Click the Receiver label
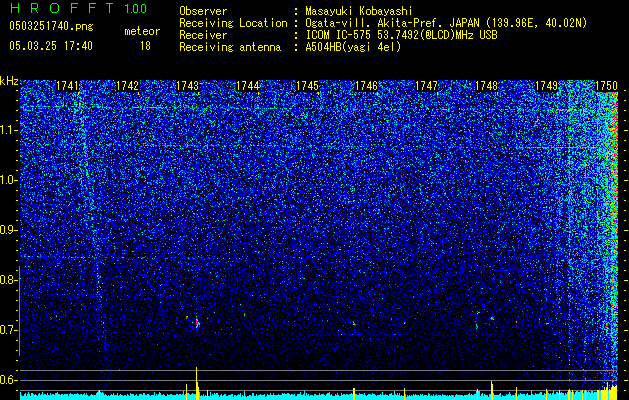 (203, 35)
